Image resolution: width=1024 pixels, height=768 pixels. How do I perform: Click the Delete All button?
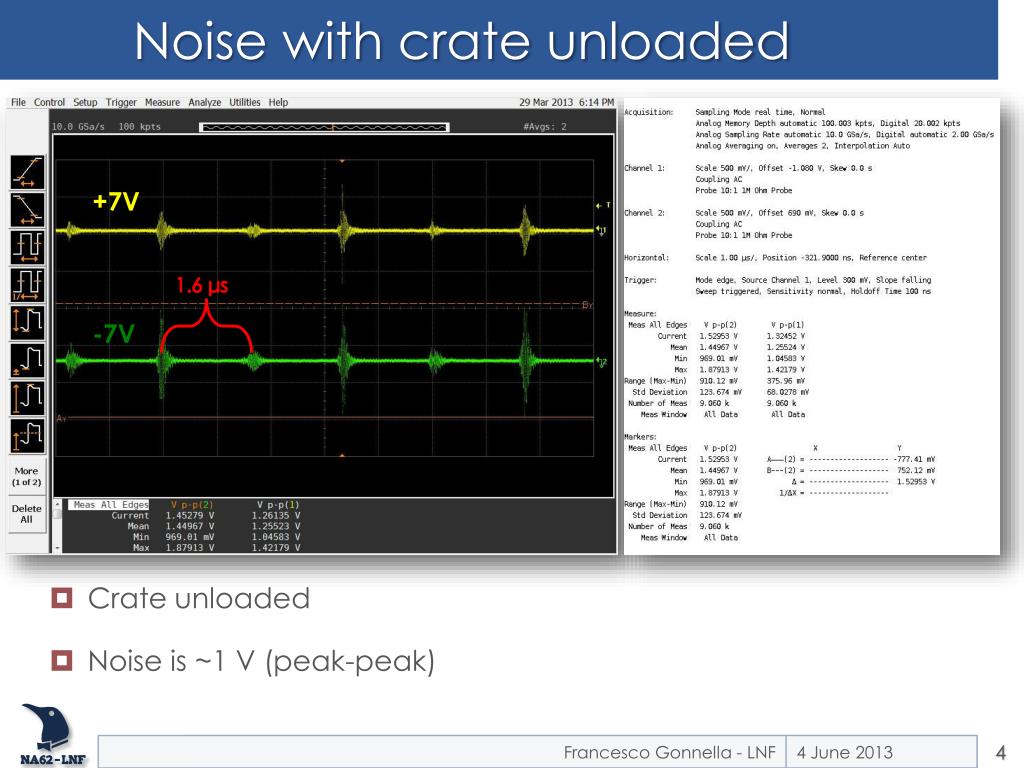click(26, 514)
